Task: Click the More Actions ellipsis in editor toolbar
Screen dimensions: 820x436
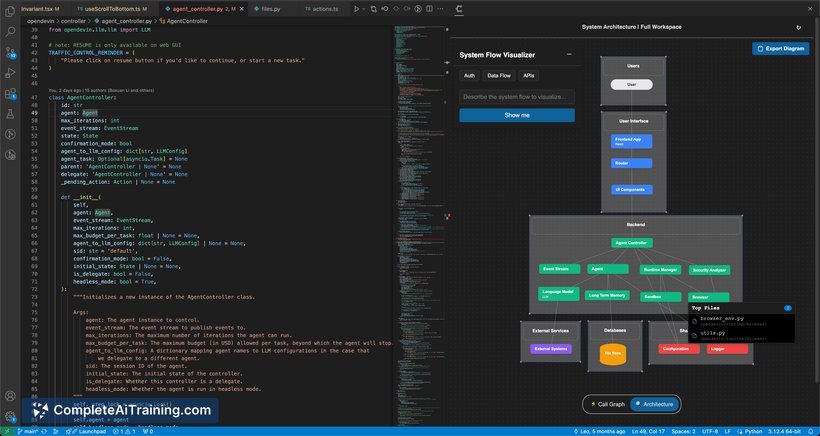Action: (x=440, y=9)
